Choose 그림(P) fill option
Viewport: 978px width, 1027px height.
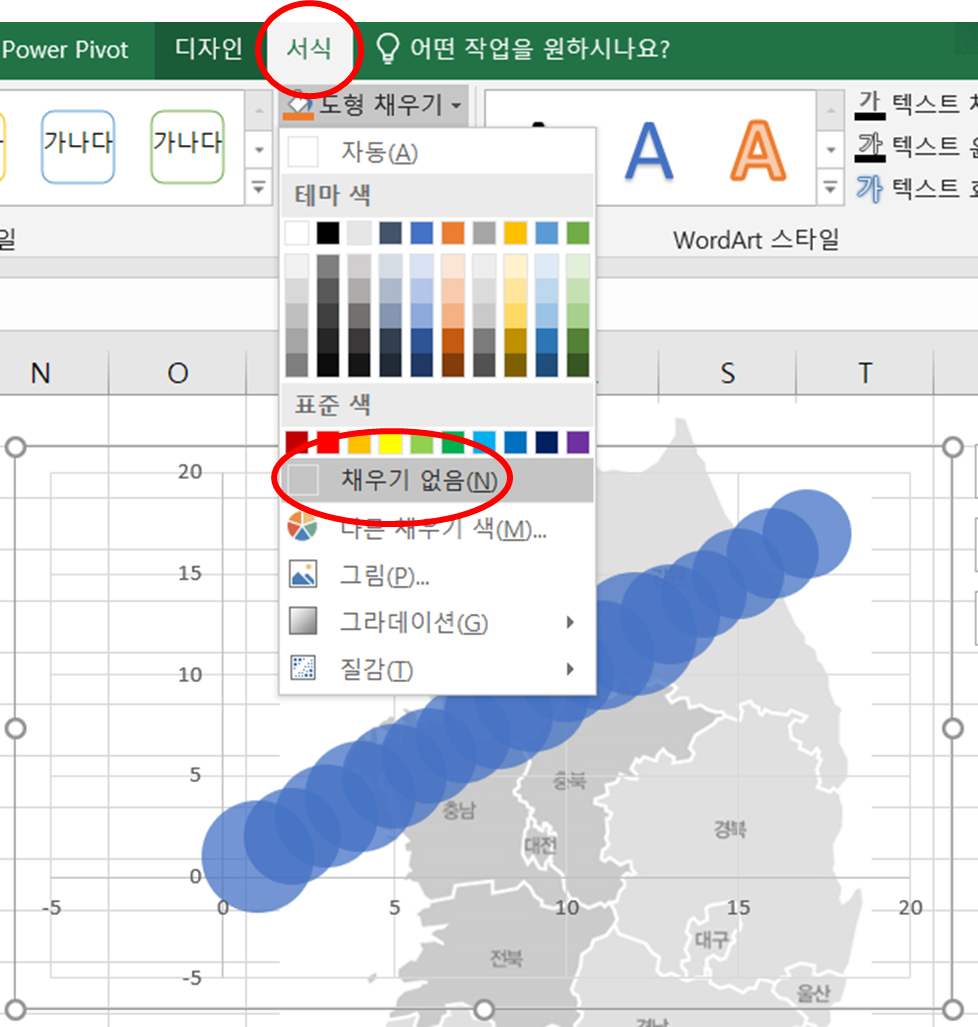point(437,574)
